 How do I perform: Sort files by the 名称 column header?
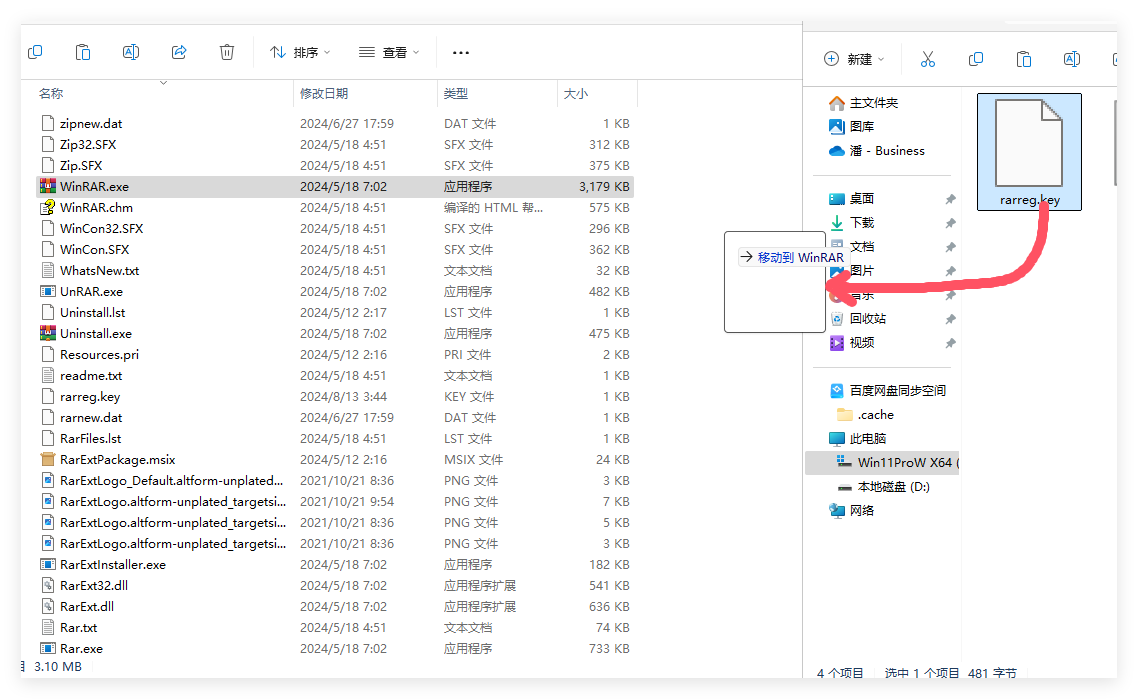point(51,94)
